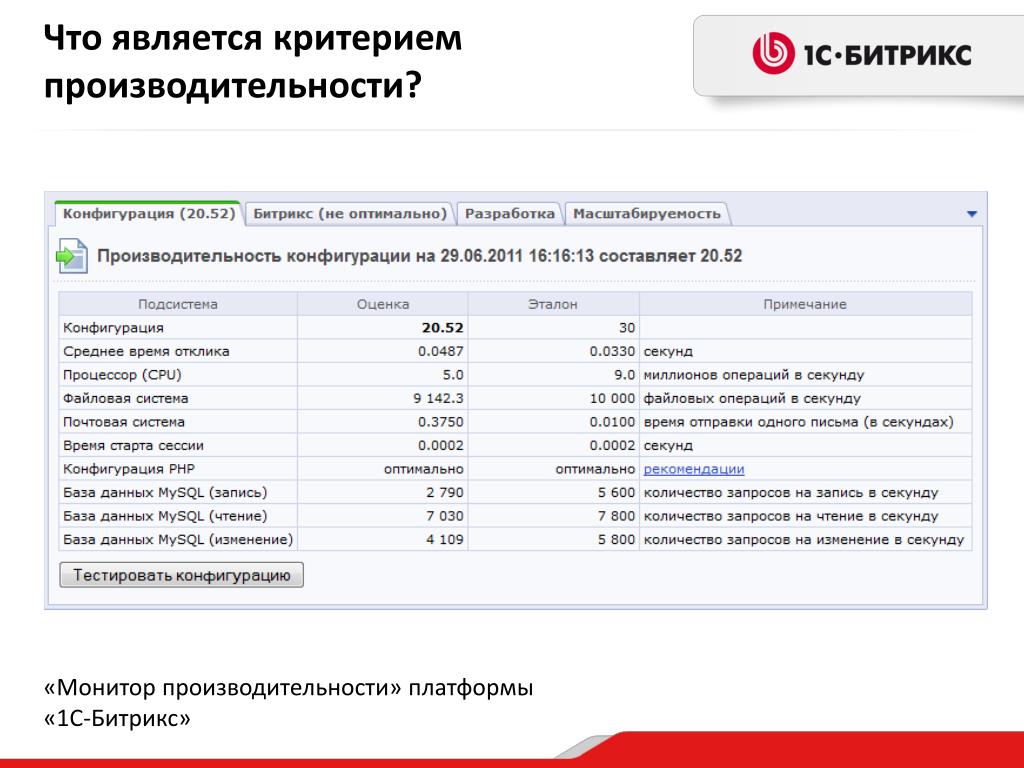Click the value 7 030
Image resolution: width=1024 pixels, height=768 pixels.
pyautogui.click(x=445, y=516)
